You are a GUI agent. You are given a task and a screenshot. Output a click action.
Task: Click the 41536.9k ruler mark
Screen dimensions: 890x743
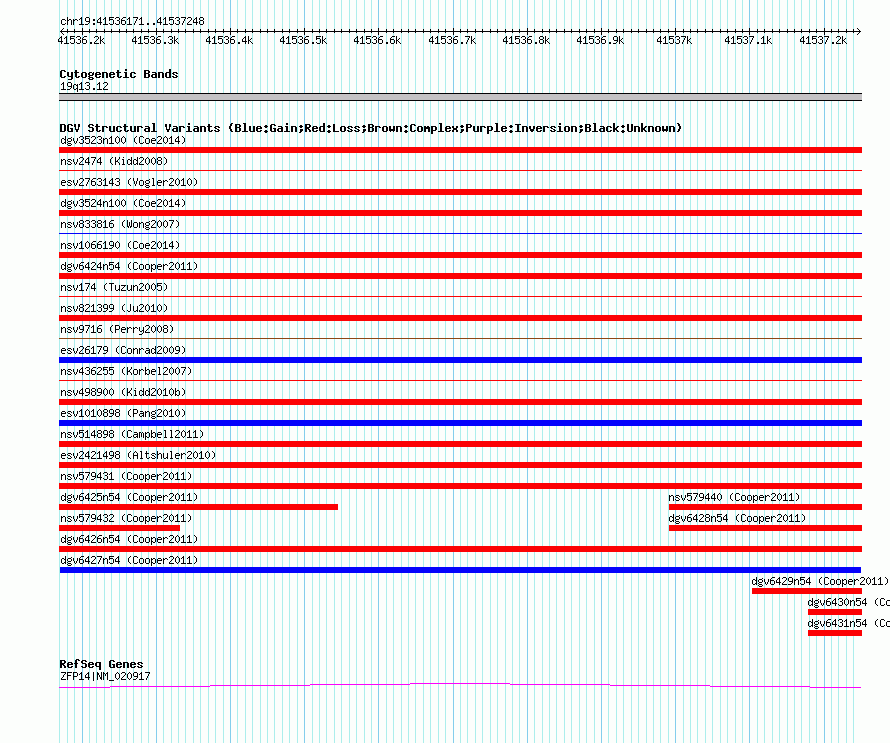coord(600,40)
